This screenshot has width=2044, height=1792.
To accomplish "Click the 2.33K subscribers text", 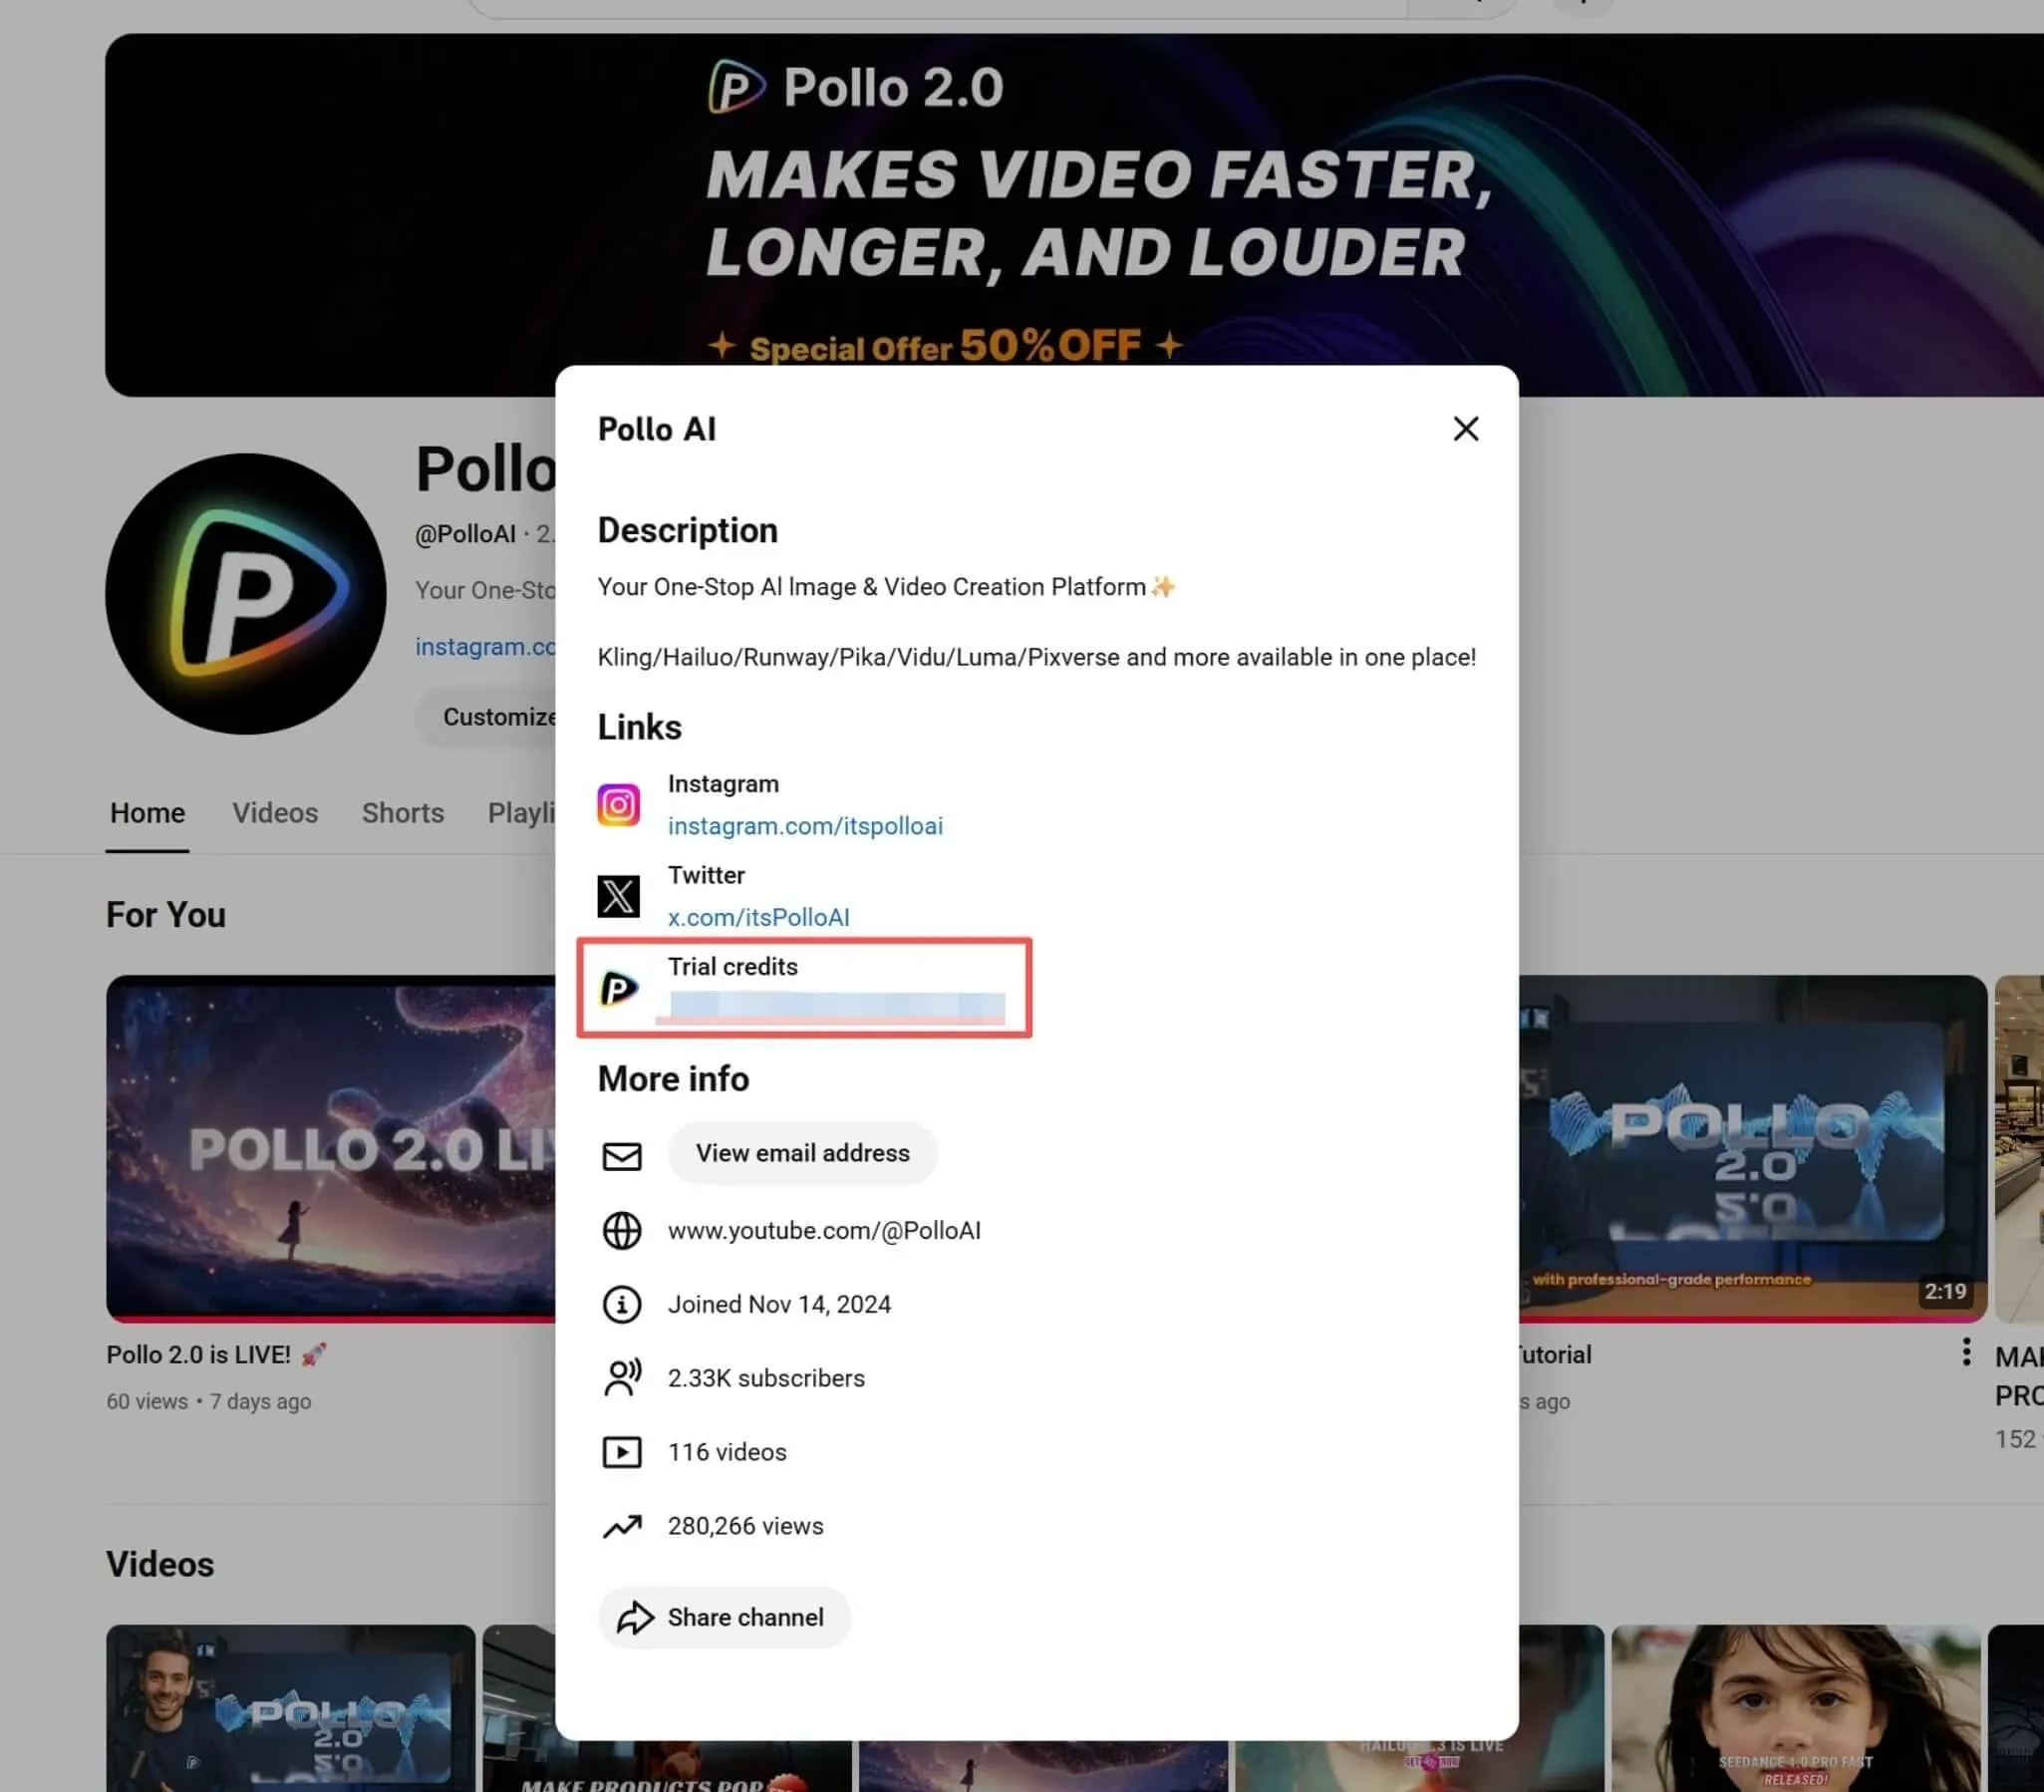I will click(x=766, y=1378).
